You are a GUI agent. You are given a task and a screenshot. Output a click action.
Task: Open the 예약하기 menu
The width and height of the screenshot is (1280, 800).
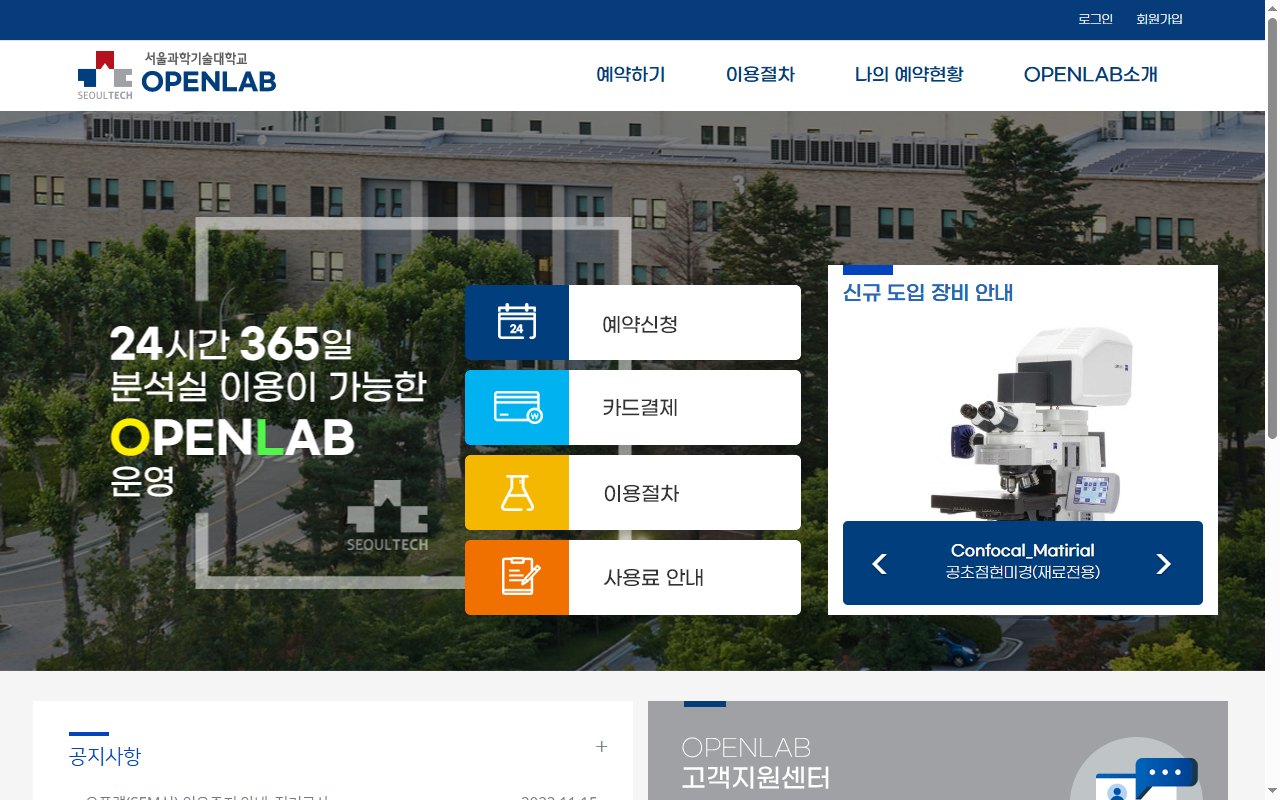pyautogui.click(x=631, y=74)
